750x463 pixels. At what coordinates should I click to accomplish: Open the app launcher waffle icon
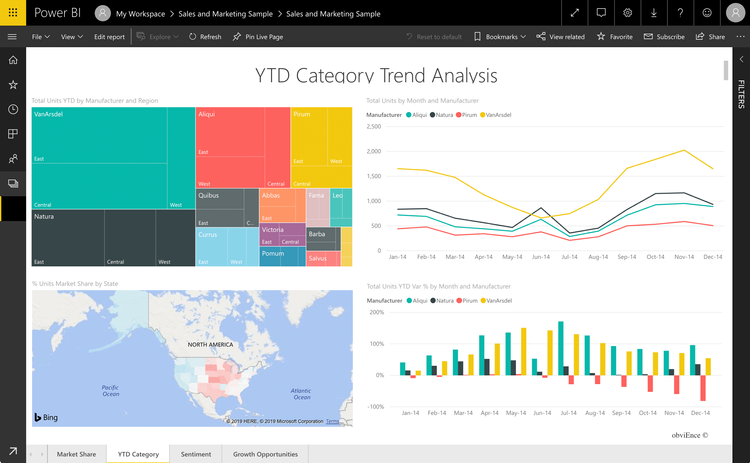tap(13, 12)
